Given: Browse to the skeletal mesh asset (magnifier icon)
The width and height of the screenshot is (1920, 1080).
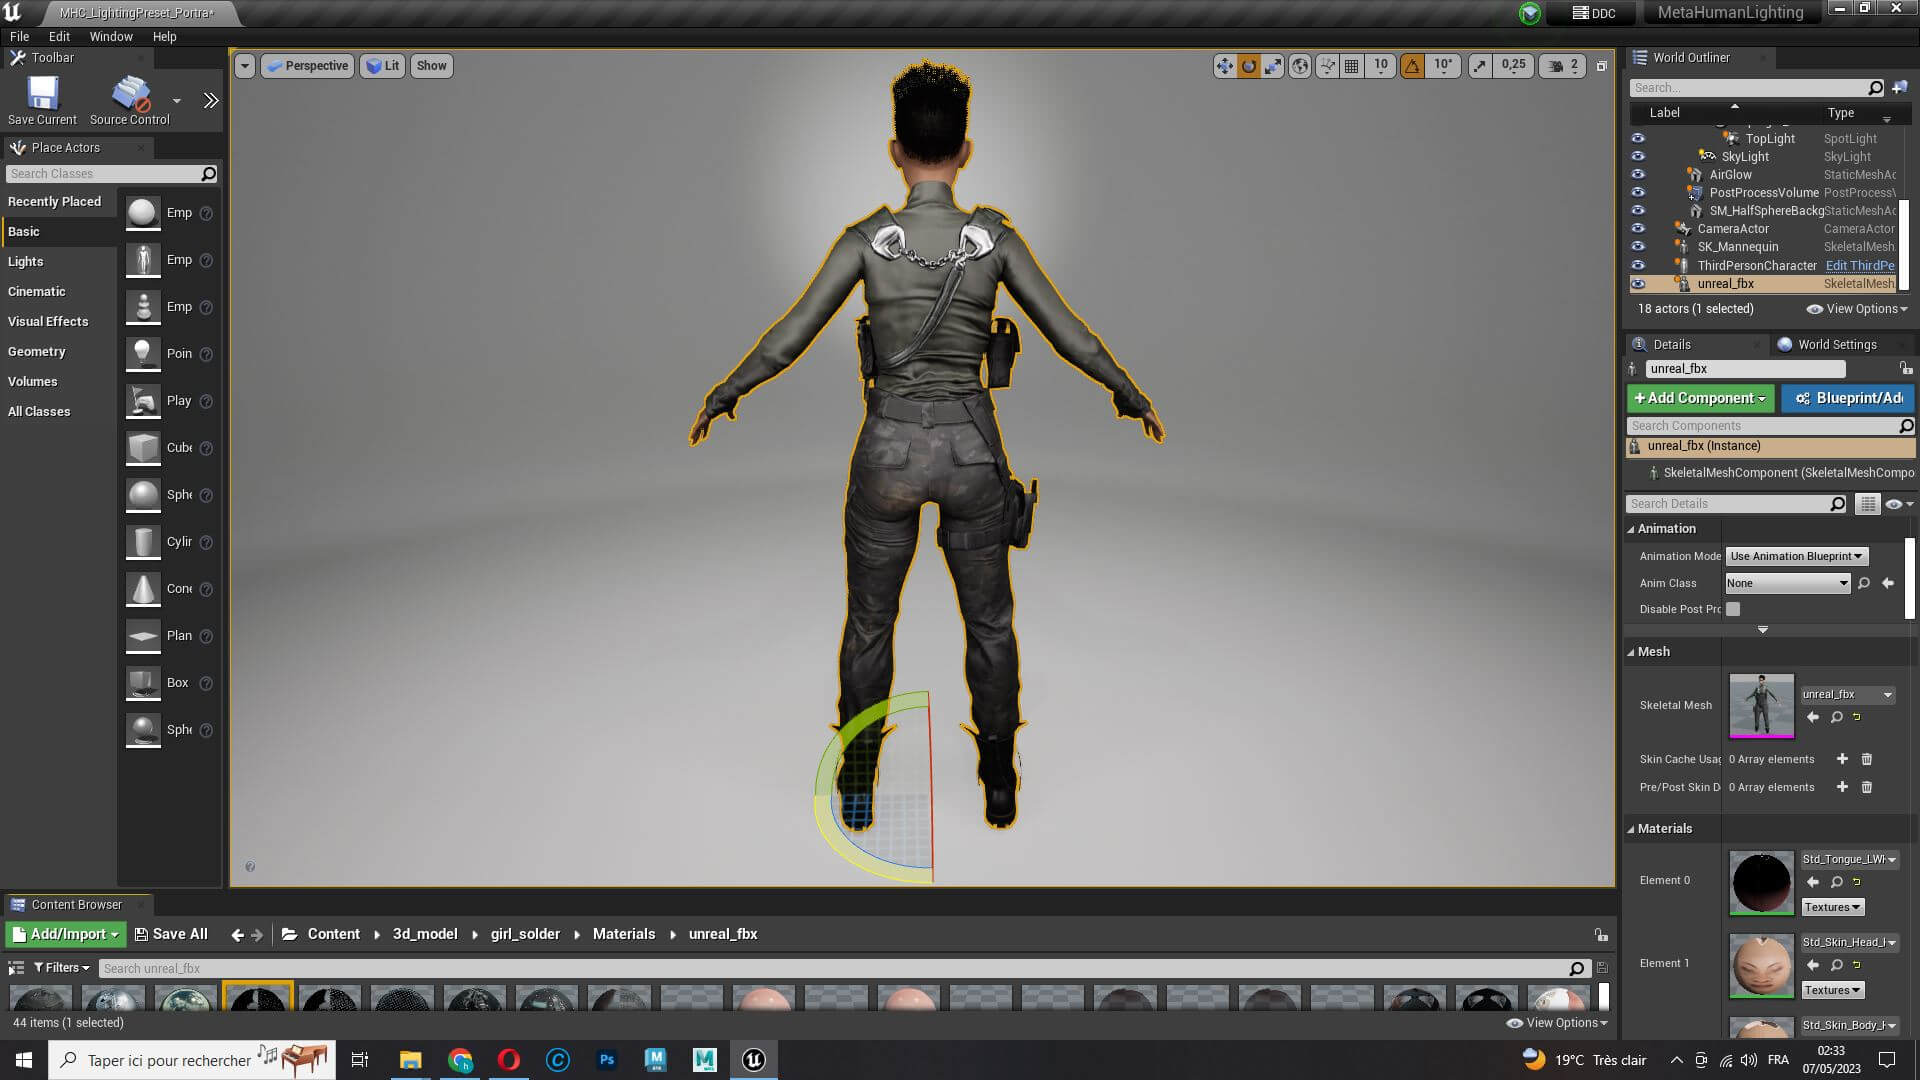Looking at the screenshot, I should tap(1837, 717).
